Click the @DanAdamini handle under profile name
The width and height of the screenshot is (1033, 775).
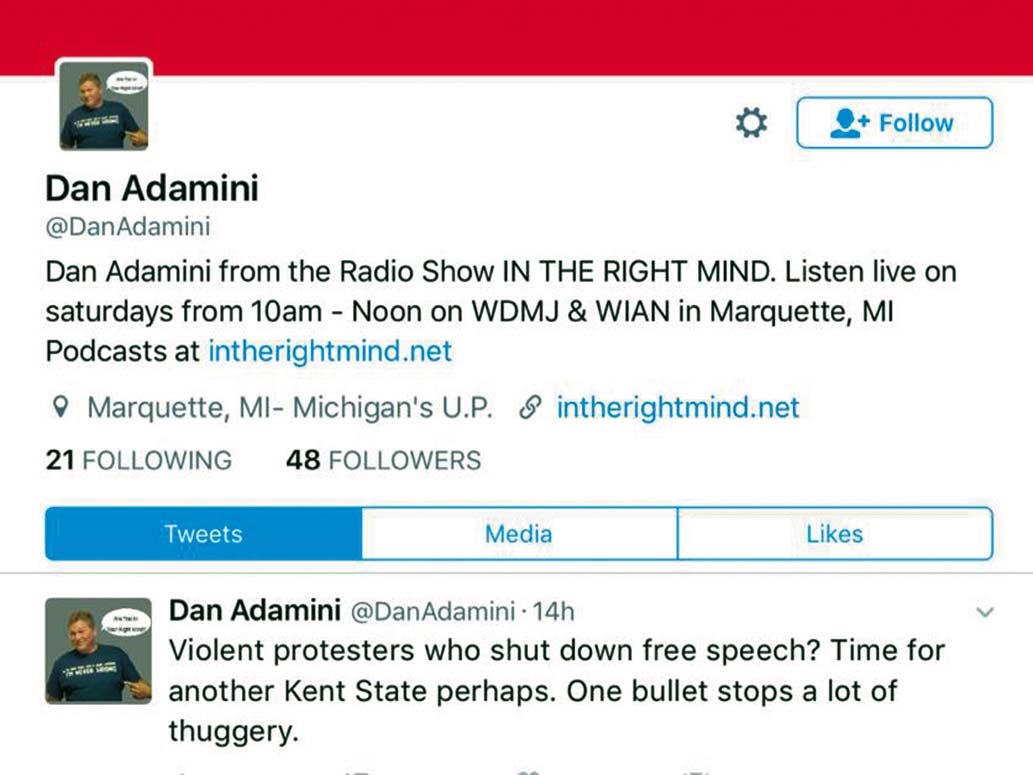[128, 227]
